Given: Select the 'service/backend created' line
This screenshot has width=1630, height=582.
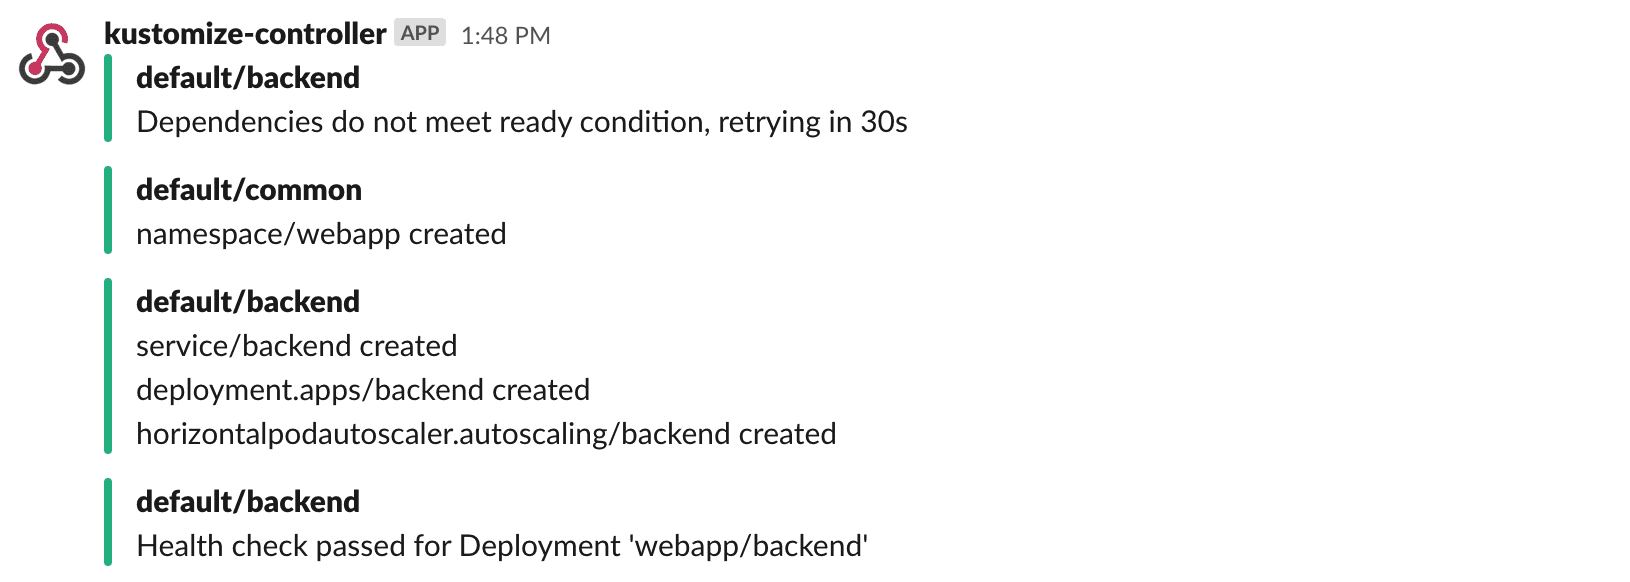Looking at the screenshot, I should tap(297, 346).
